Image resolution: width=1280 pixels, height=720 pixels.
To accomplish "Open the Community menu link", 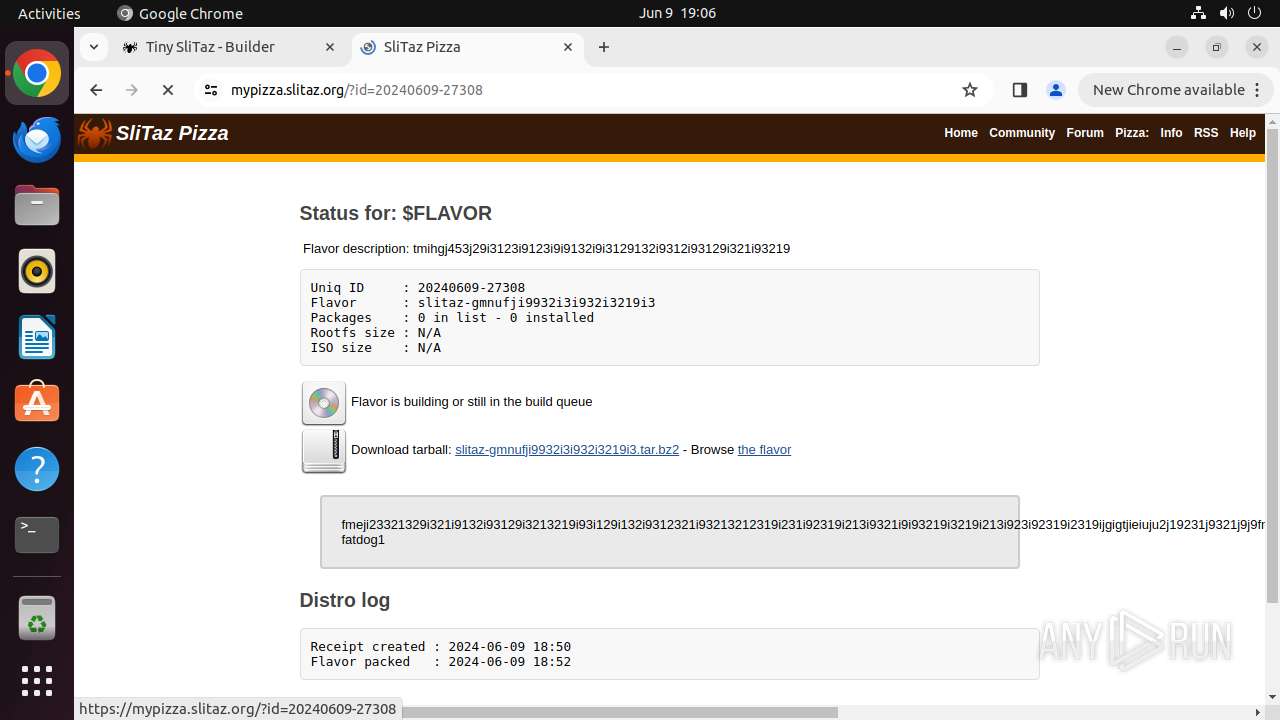I will (x=1022, y=133).
